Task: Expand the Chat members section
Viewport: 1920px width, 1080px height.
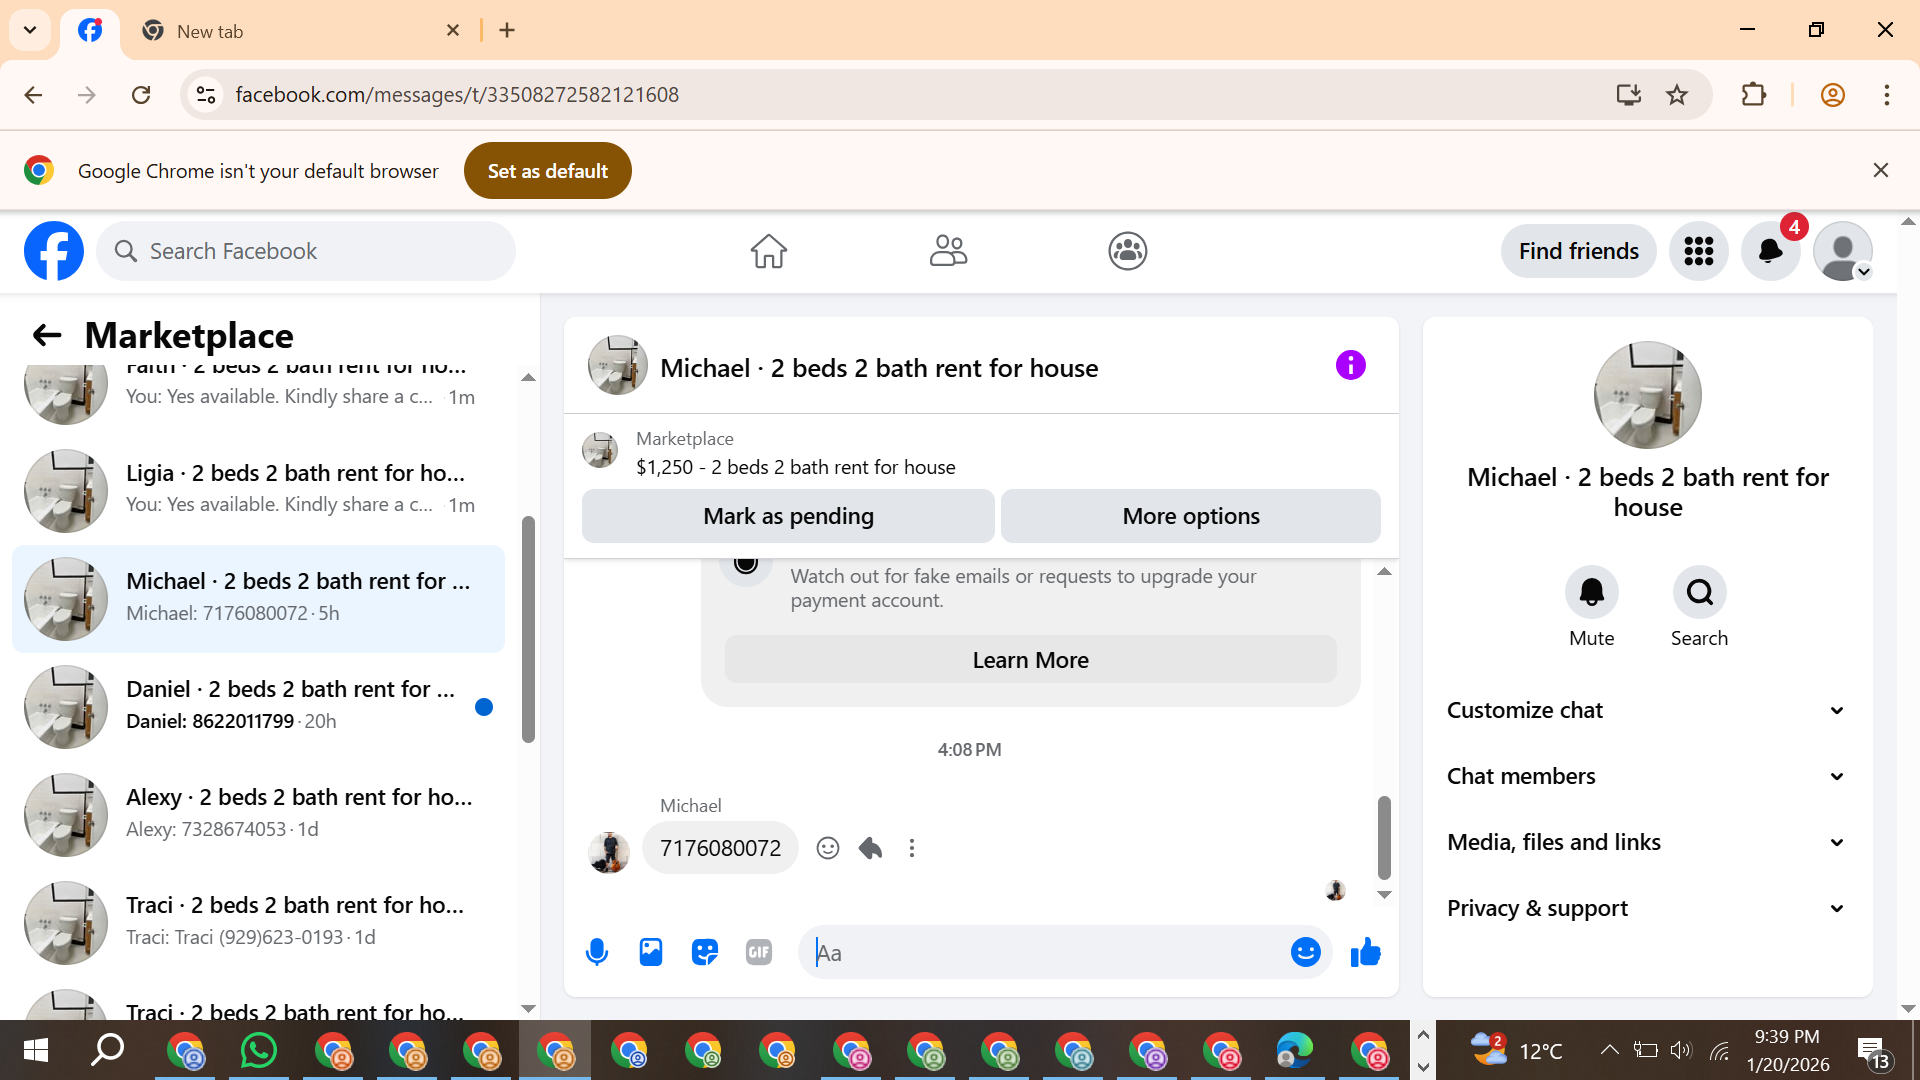Action: 1647,776
